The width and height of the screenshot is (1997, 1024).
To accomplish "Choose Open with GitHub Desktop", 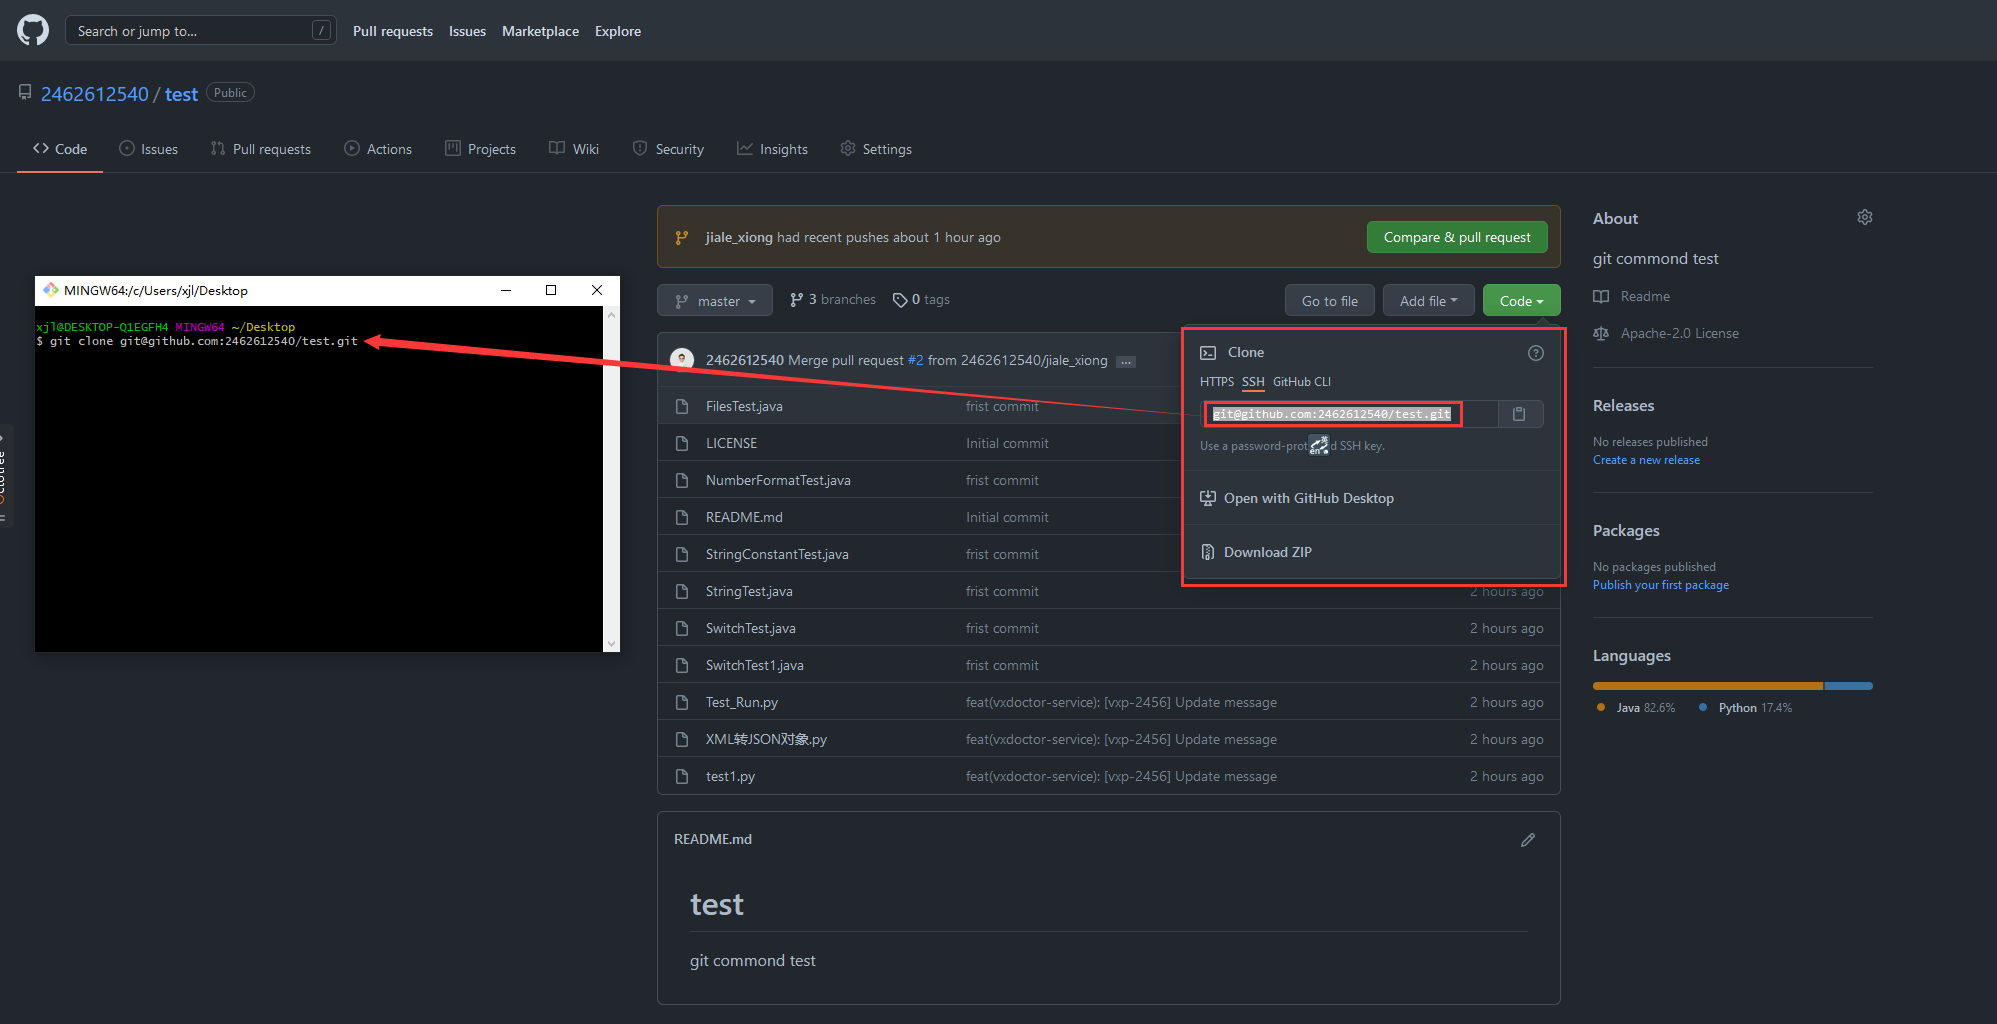I will point(1308,498).
